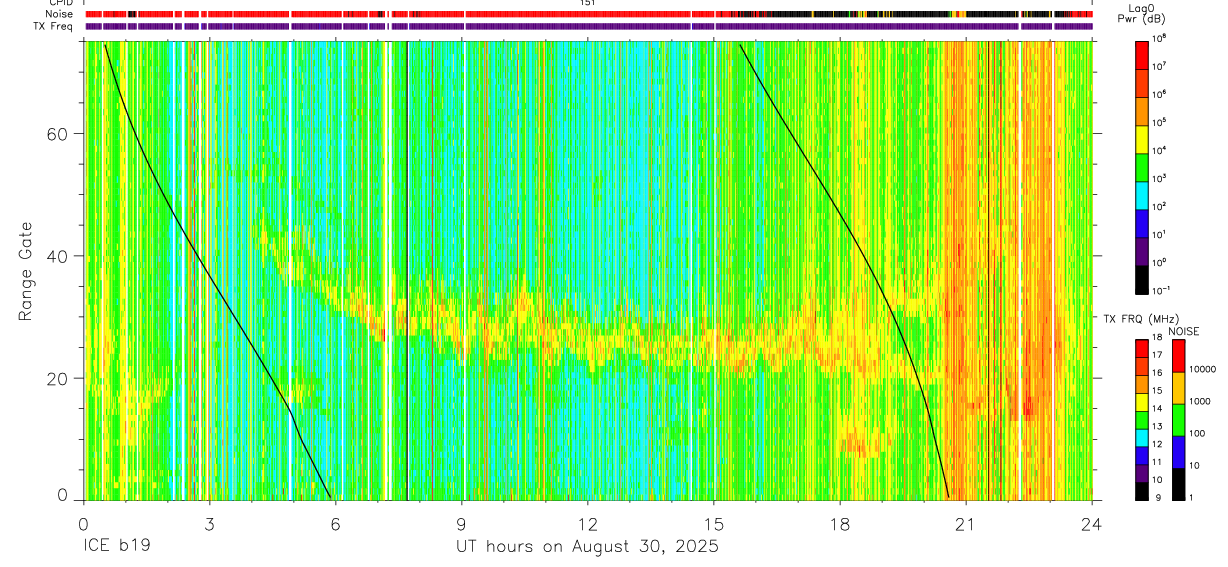Click x-axis tick label '21'
Viewport: 1228px width, 567px height.
pos(966,523)
